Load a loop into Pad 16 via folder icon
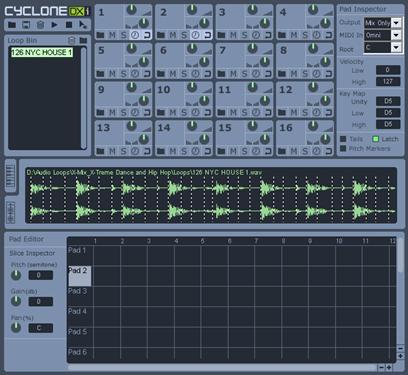This screenshot has height=375, width=408. pyautogui.click(x=282, y=151)
